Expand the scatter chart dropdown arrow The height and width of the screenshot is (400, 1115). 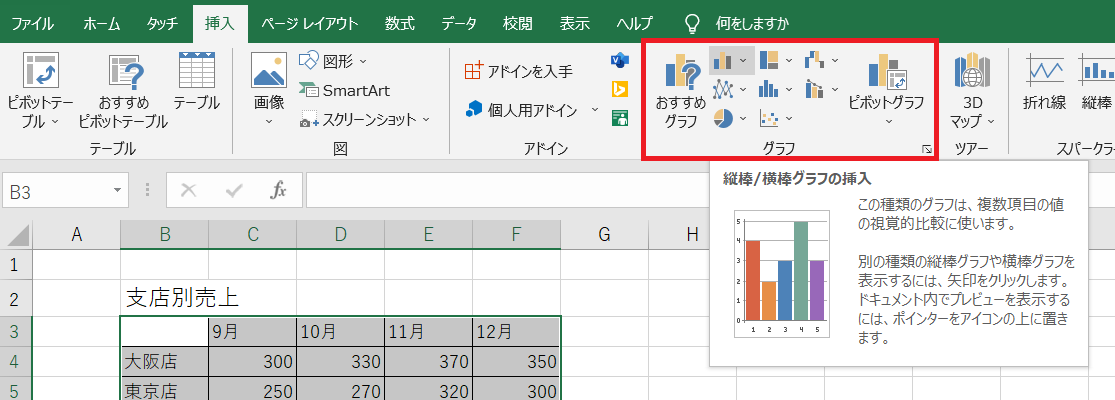789,117
